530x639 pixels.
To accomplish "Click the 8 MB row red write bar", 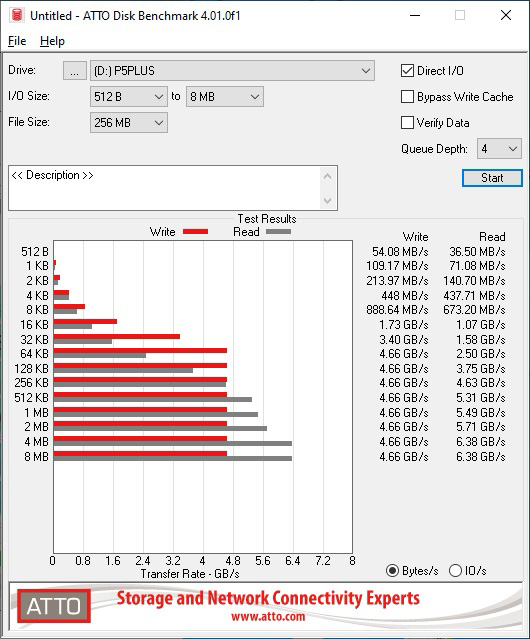I will (140, 454).
